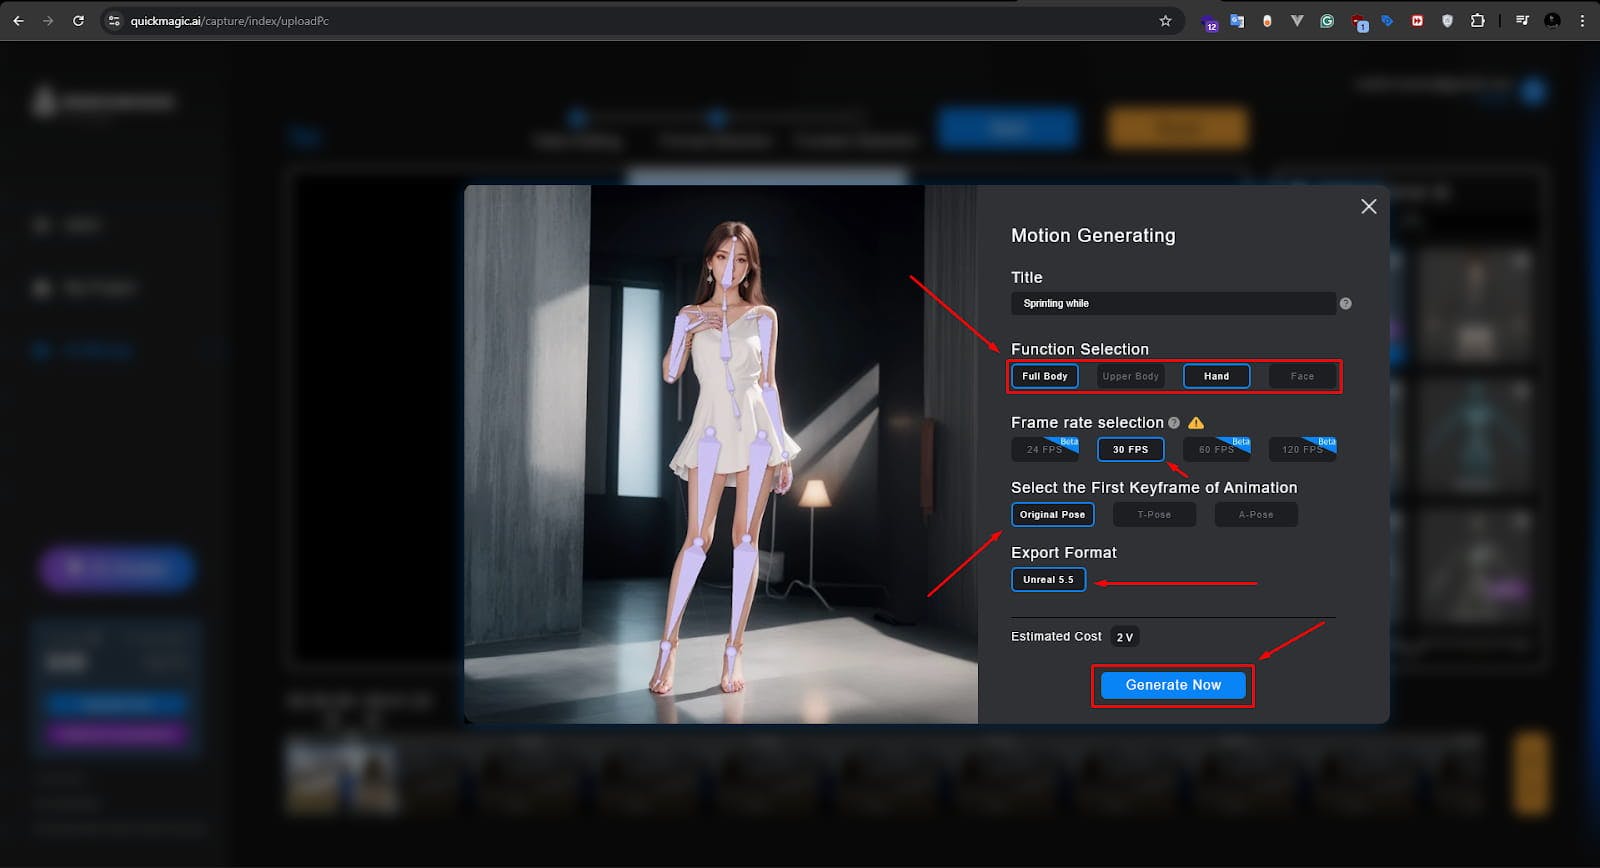Toggle the Upper Body function
Image resolution: width=1600 pixels, height=868 pixels.
click(1131, 376)
